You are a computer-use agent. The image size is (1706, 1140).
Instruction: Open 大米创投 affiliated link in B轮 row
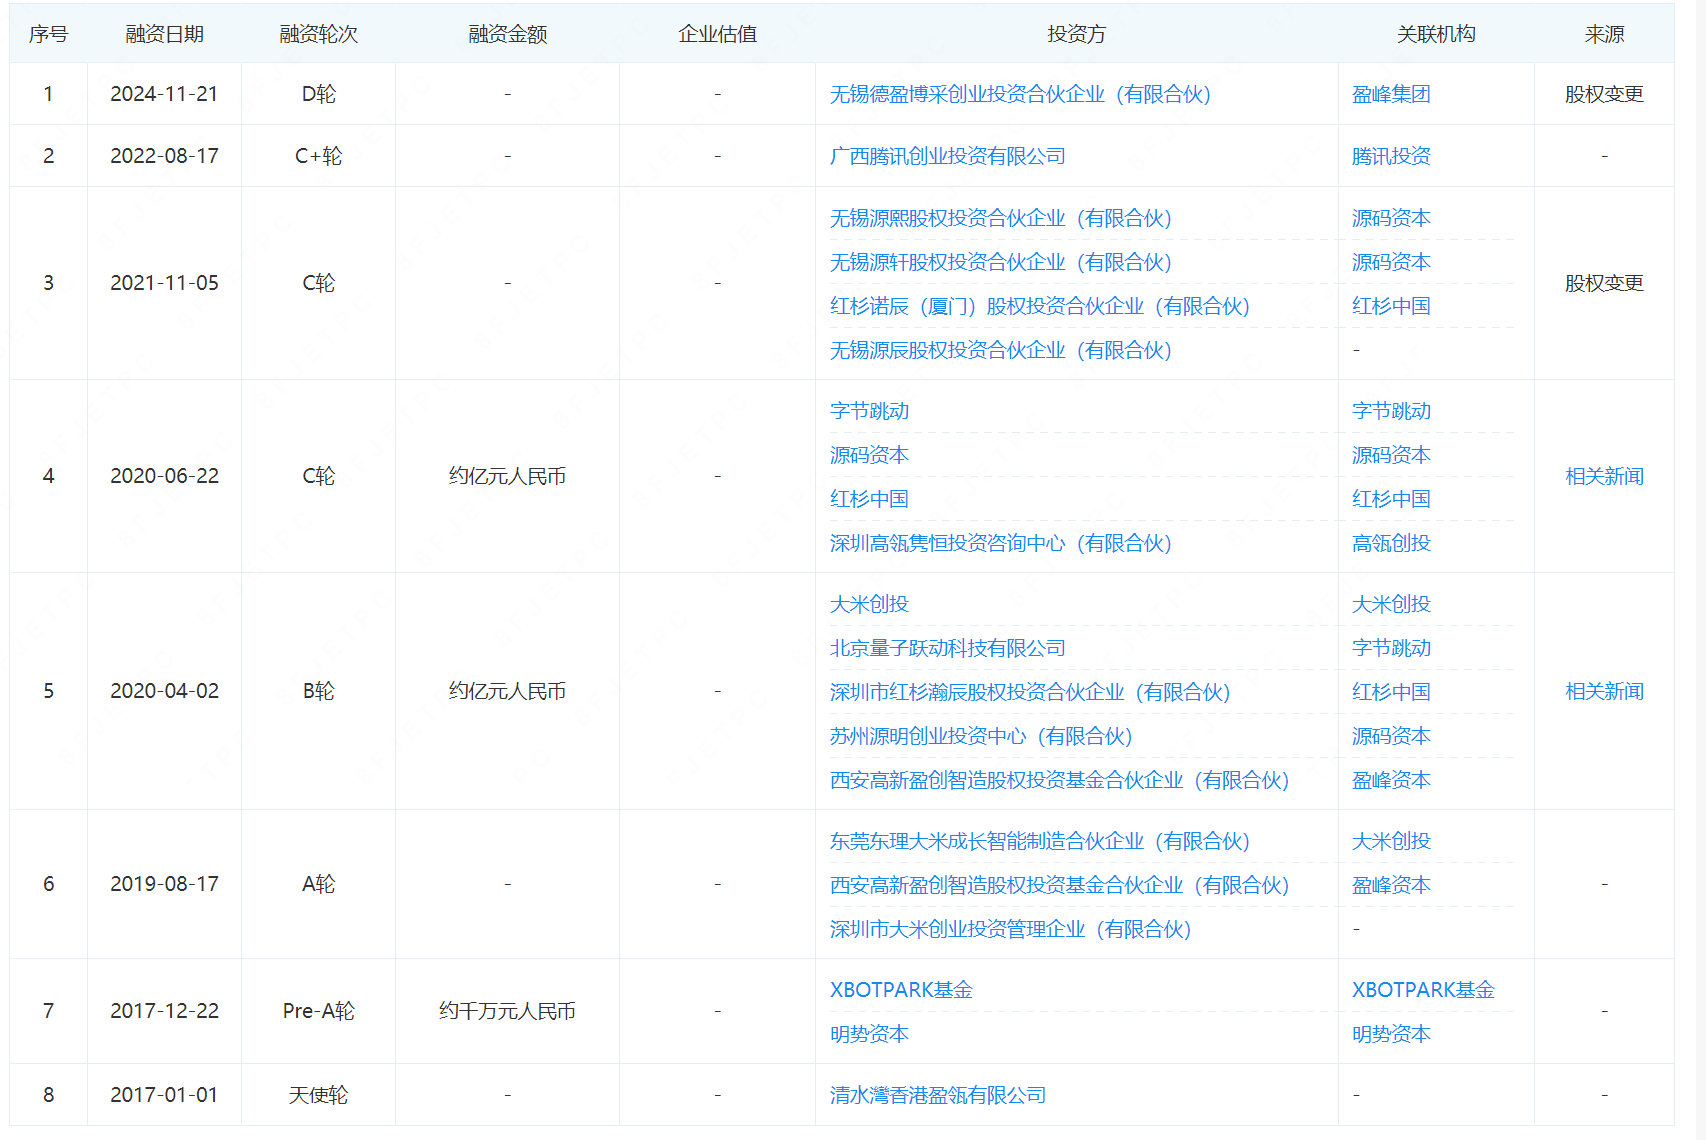coord(1391,604)
